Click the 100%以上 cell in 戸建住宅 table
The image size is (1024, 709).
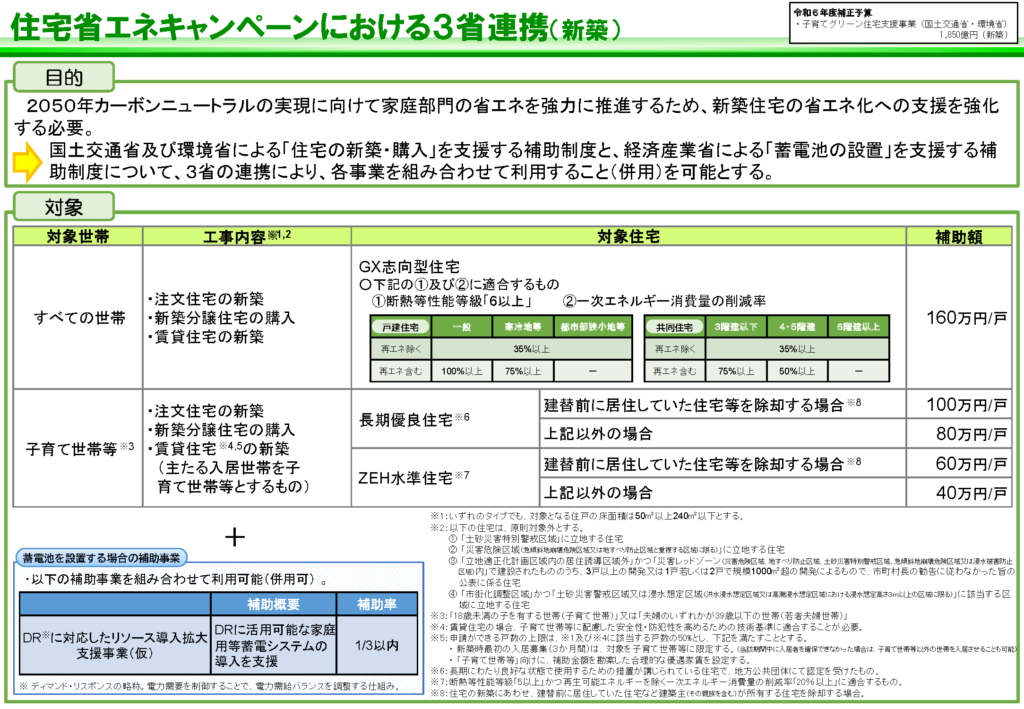point(462,371)
